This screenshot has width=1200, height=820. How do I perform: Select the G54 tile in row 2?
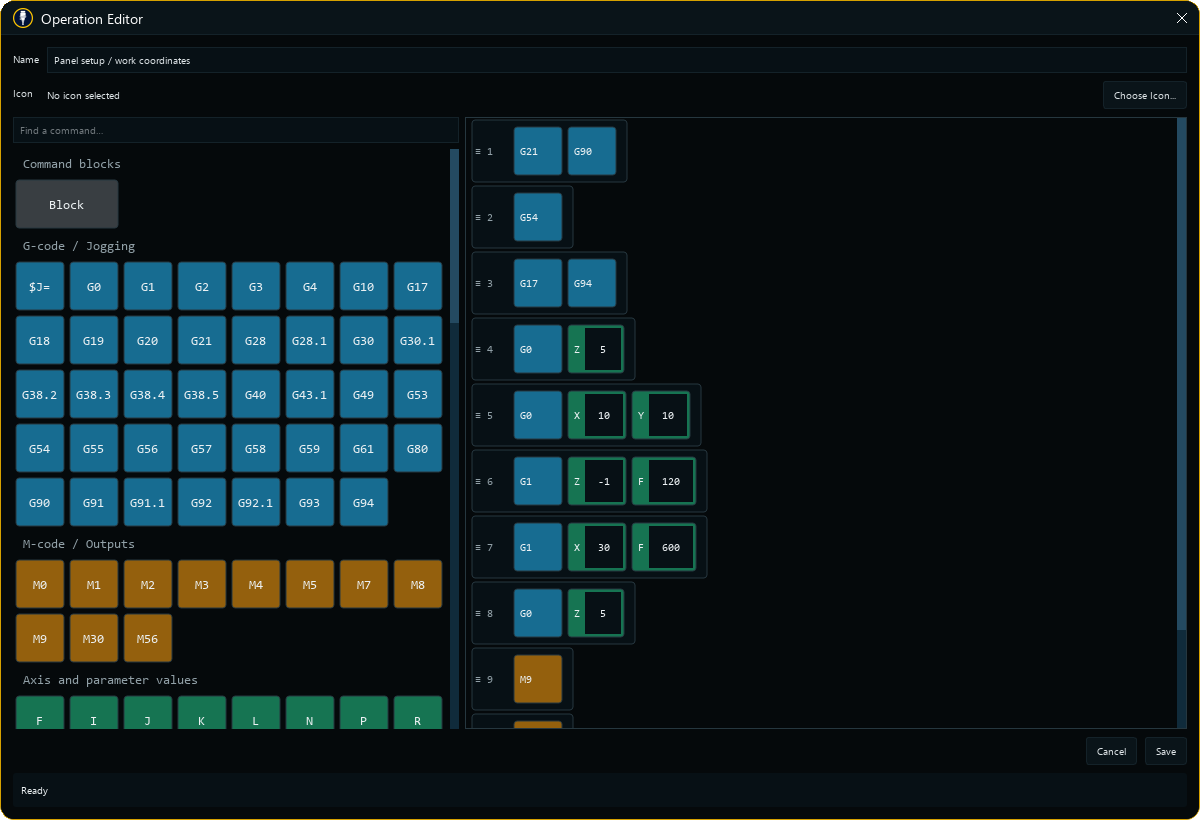[538, 217]
